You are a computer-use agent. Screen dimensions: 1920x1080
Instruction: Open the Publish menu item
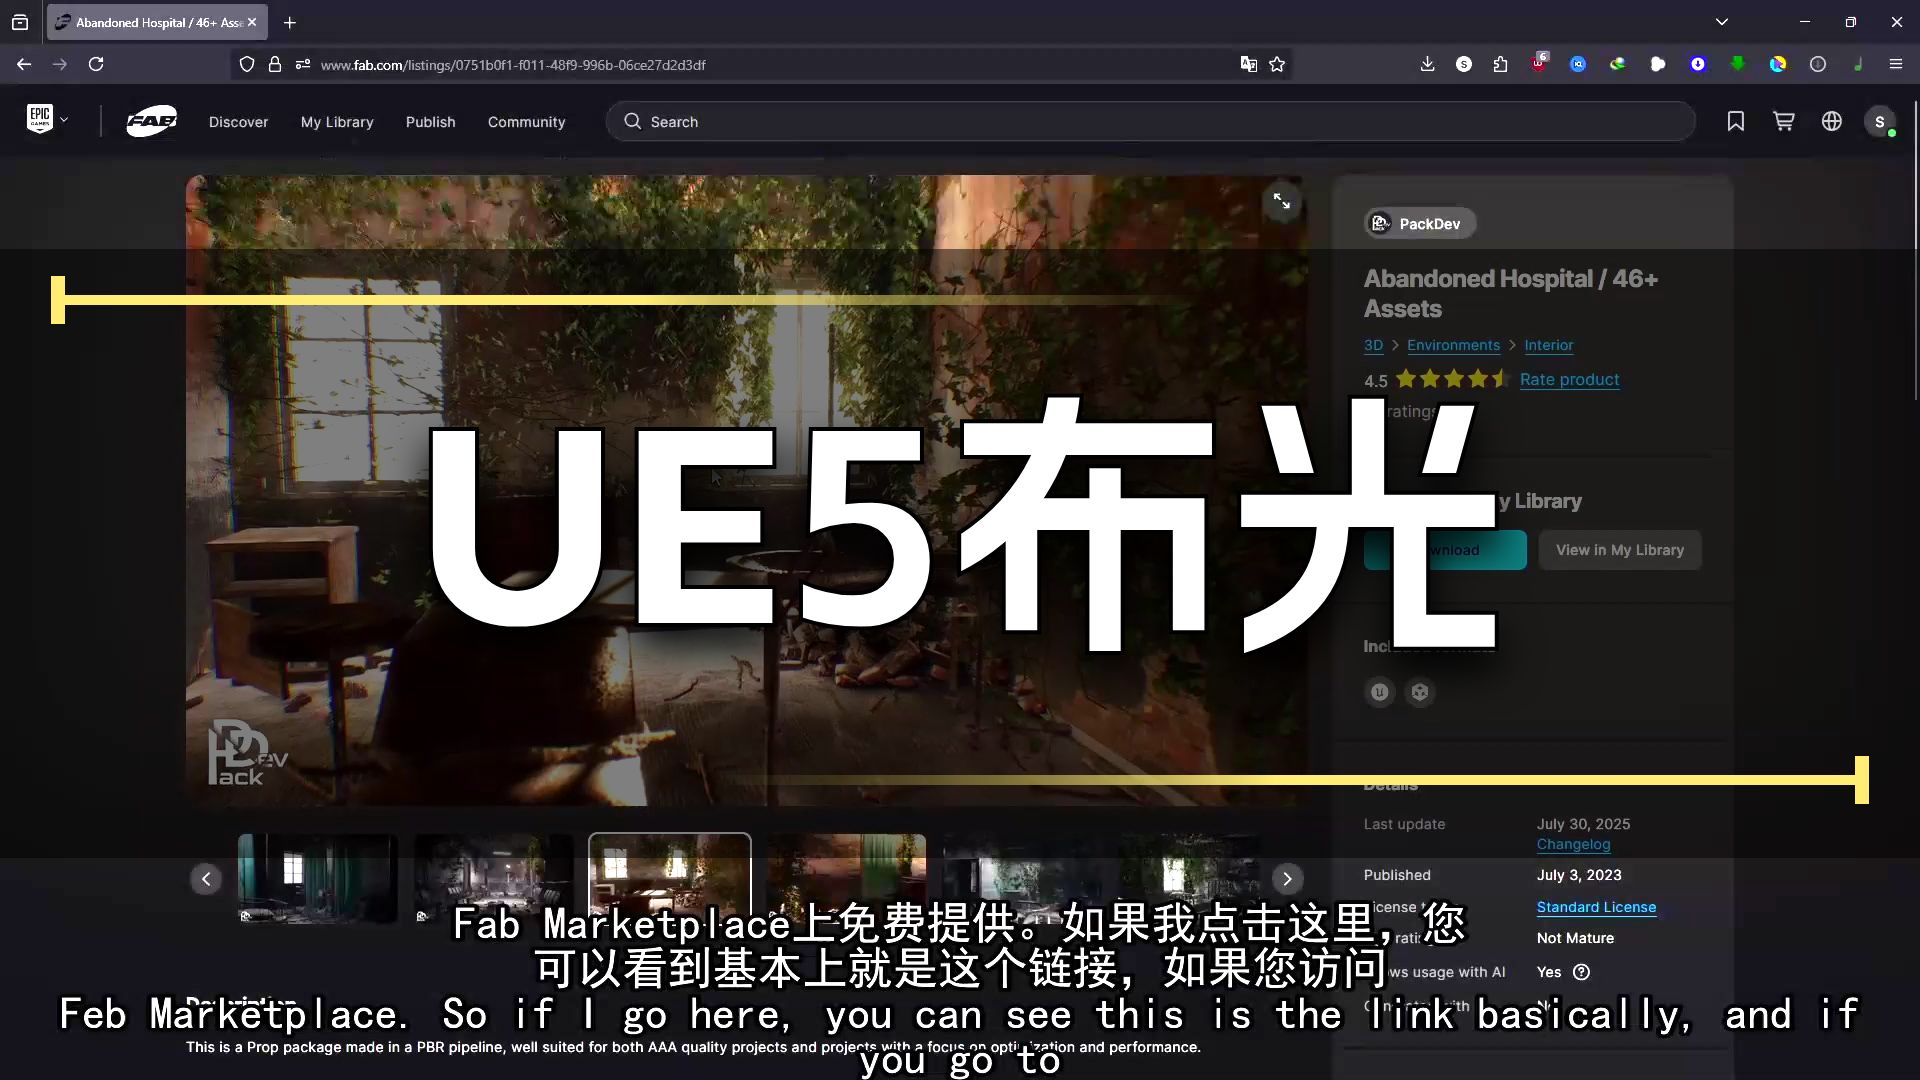pyautogui.click(x=431, y=122)
